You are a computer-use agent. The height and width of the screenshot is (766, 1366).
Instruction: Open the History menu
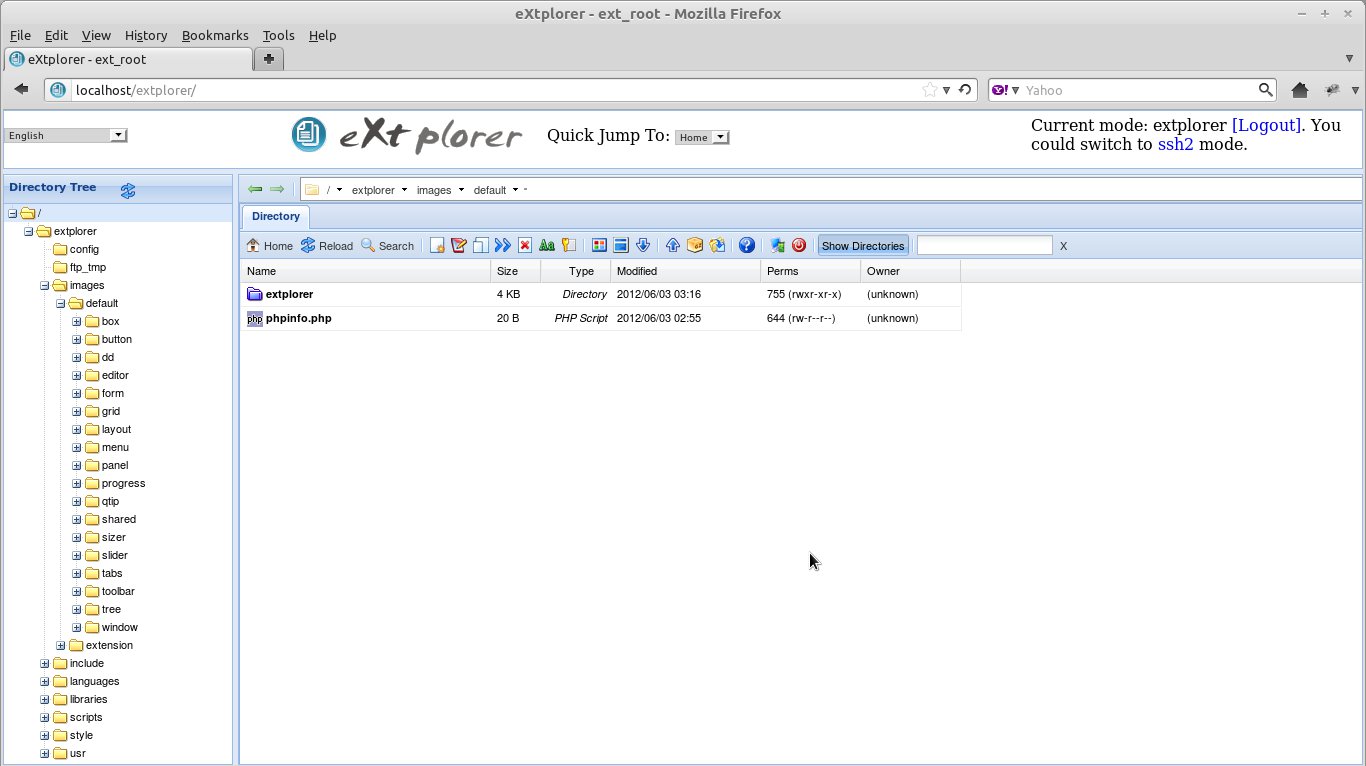coord(146,35)
